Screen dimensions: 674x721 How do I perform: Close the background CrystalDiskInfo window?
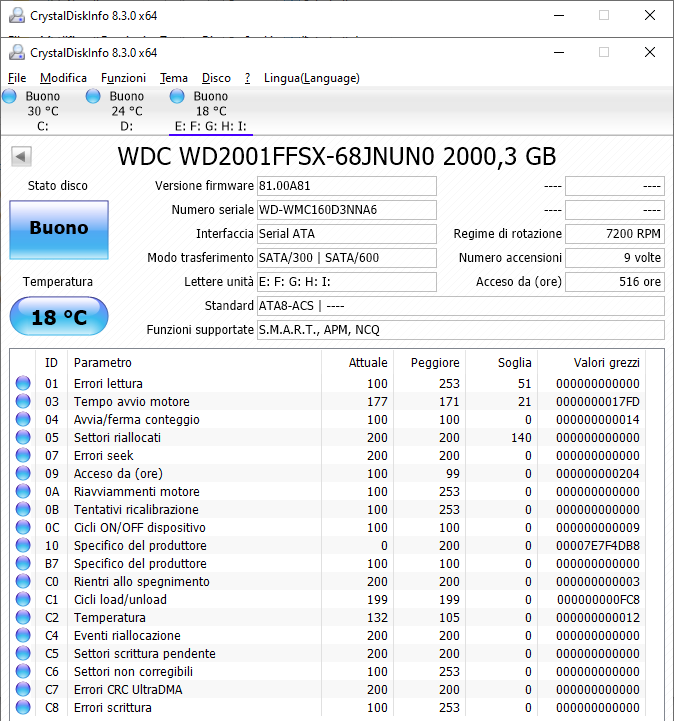click(650, 15)
